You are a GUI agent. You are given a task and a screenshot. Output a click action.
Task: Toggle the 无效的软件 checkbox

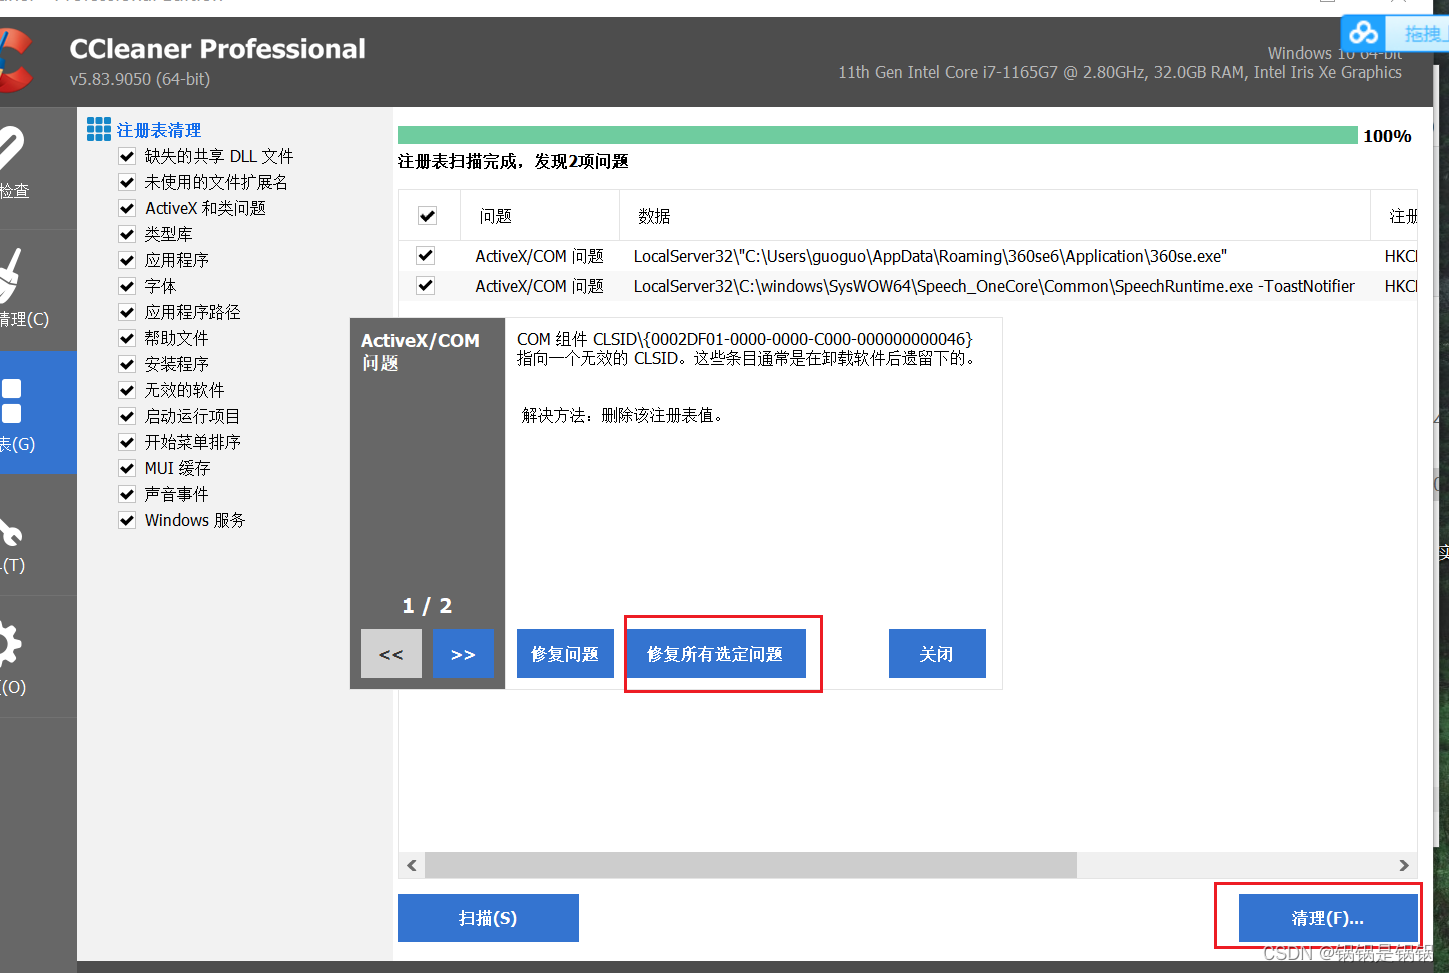click(x=127, y=390)
